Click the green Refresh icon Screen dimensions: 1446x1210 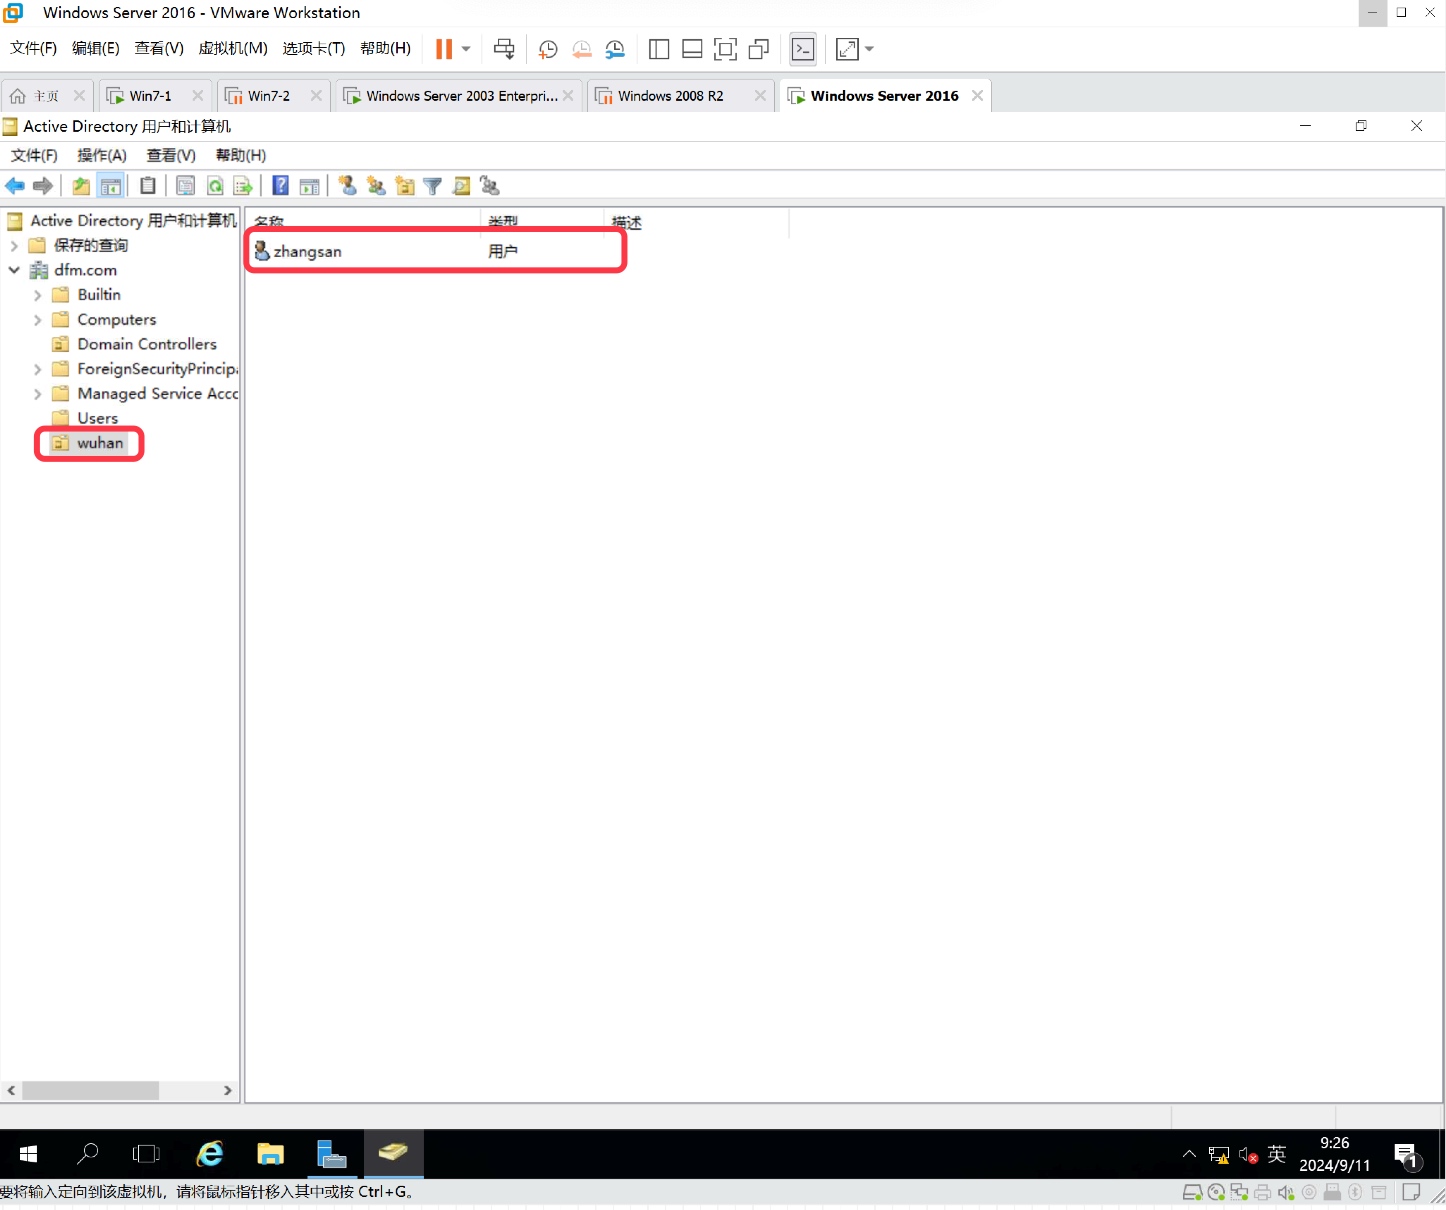click(214, 186)
